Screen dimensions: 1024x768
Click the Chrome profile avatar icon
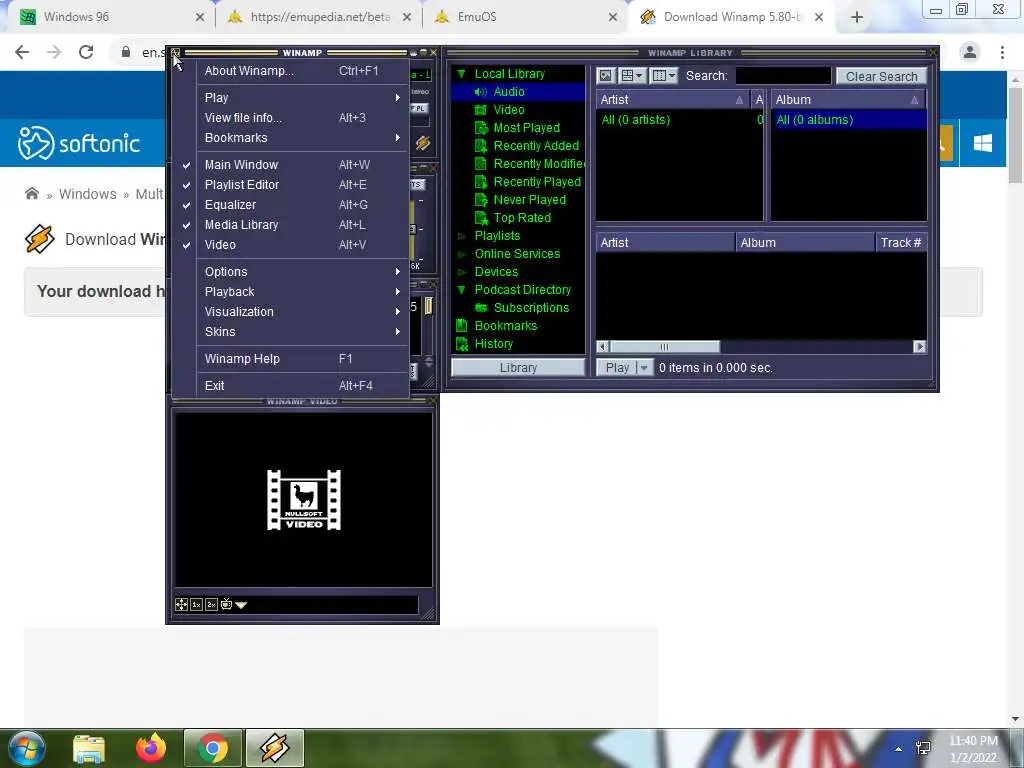[x=970, y=52]
